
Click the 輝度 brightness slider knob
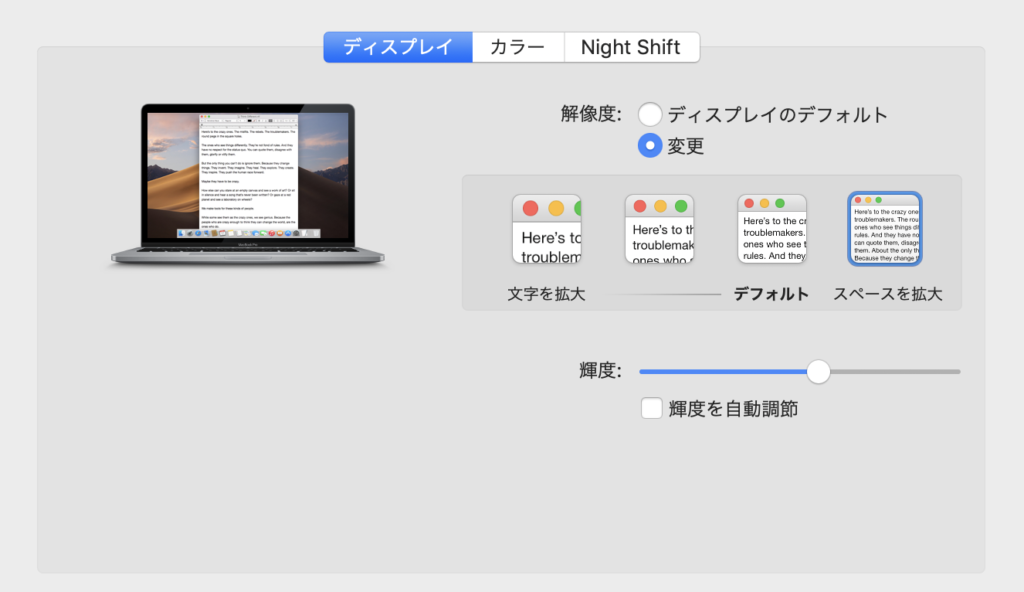(818, 371)
